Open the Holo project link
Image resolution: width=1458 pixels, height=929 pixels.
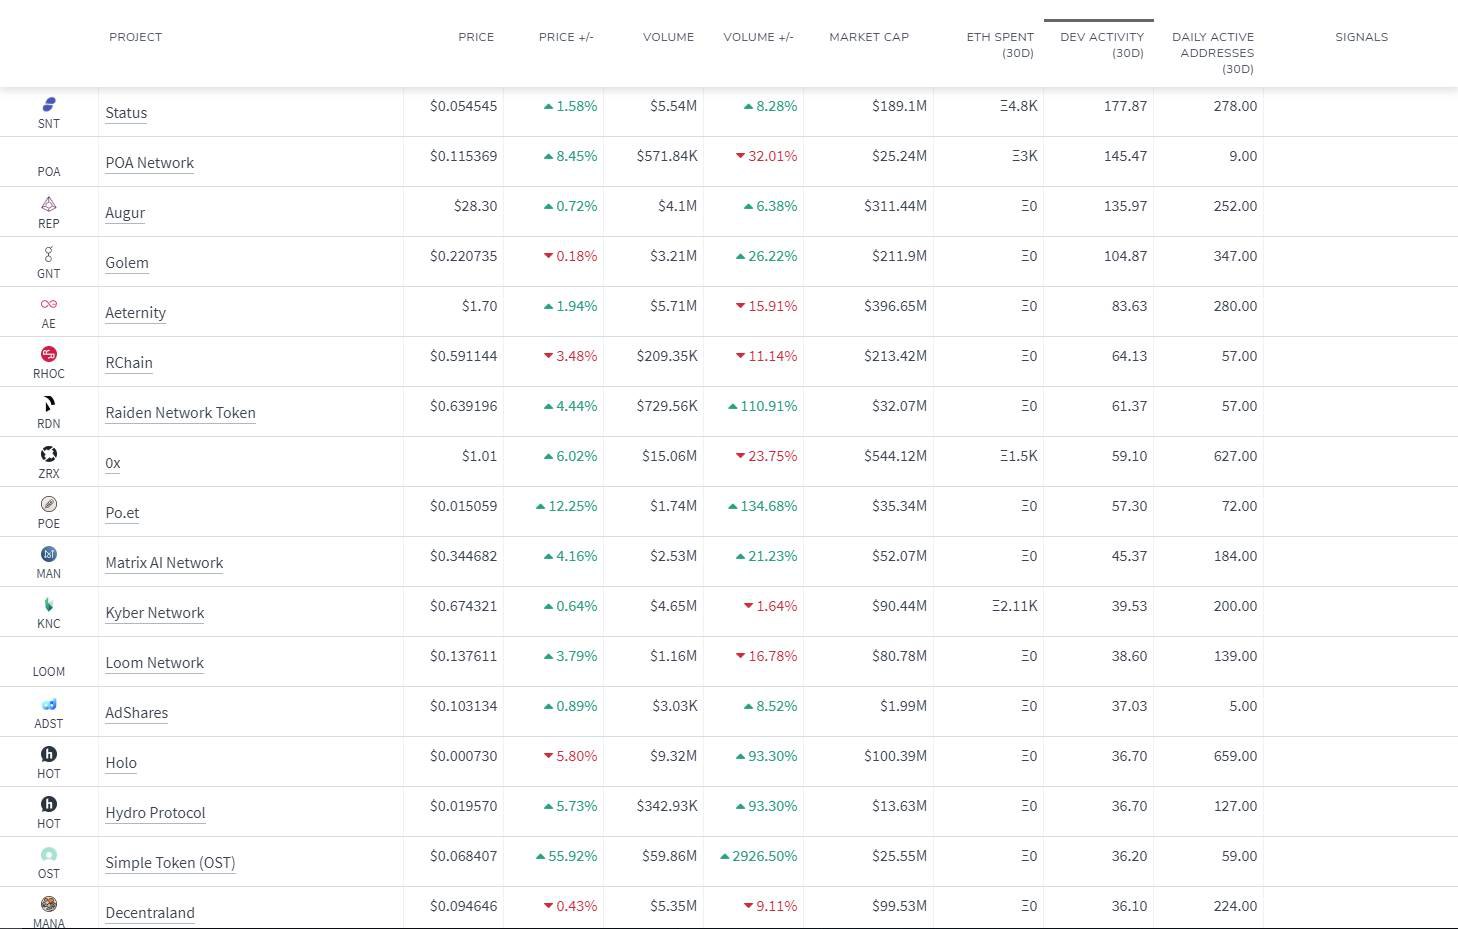click(x=121, y=763)
